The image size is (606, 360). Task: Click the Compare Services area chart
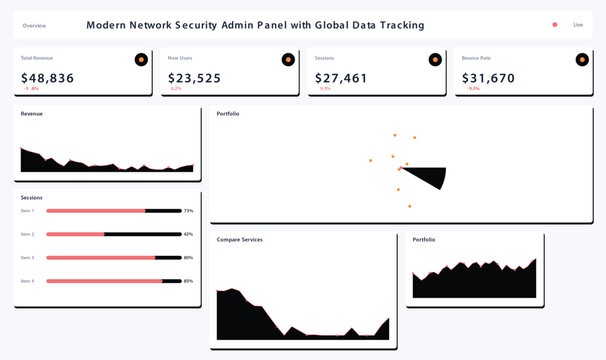click(303, 314)
